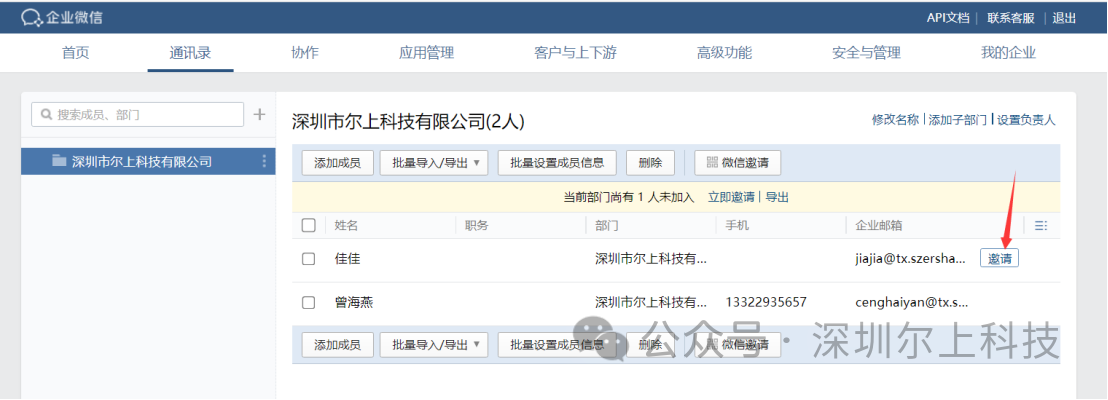Open the 修改名称 link
This screenshot has width=1108, height=400.
tap(895, 120)
